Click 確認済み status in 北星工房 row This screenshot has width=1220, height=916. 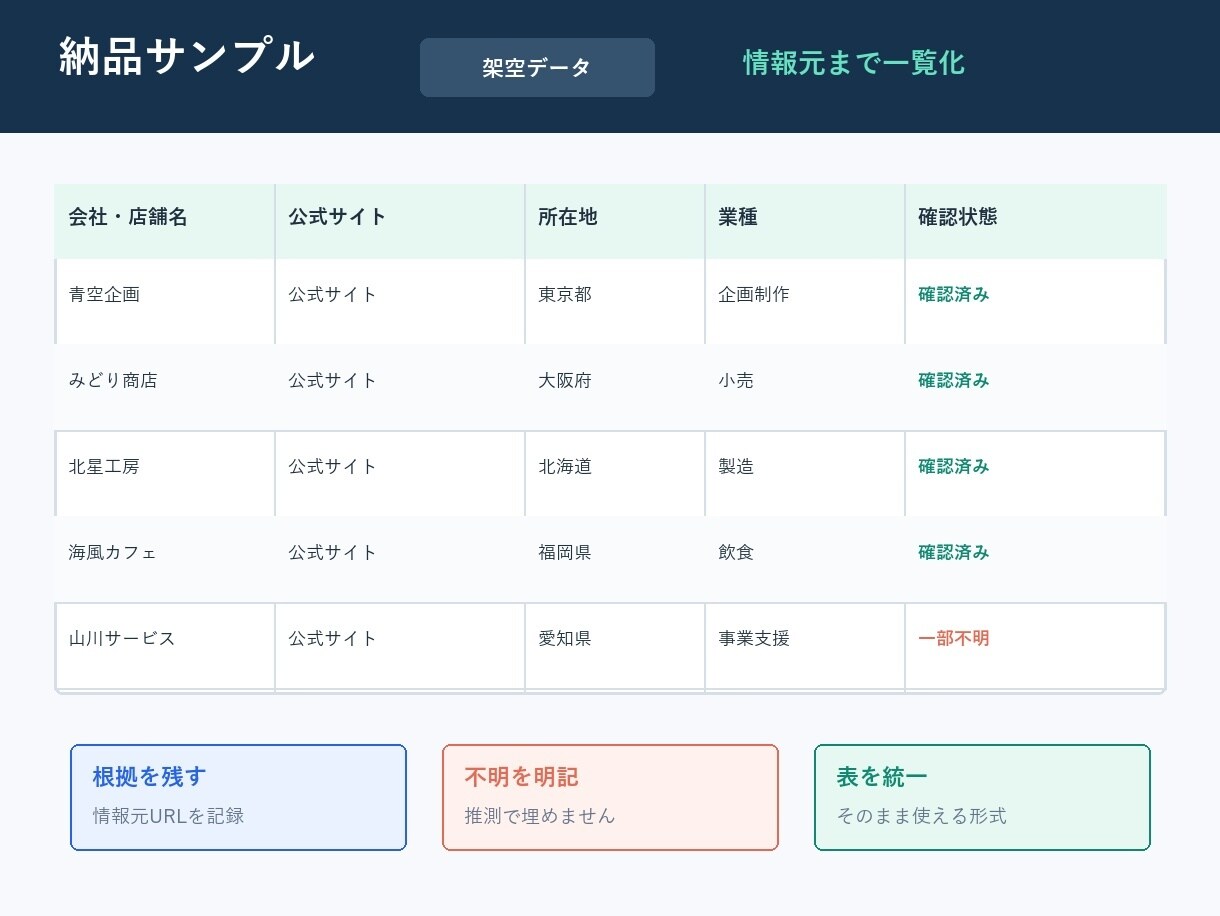[x=954, y=467]
